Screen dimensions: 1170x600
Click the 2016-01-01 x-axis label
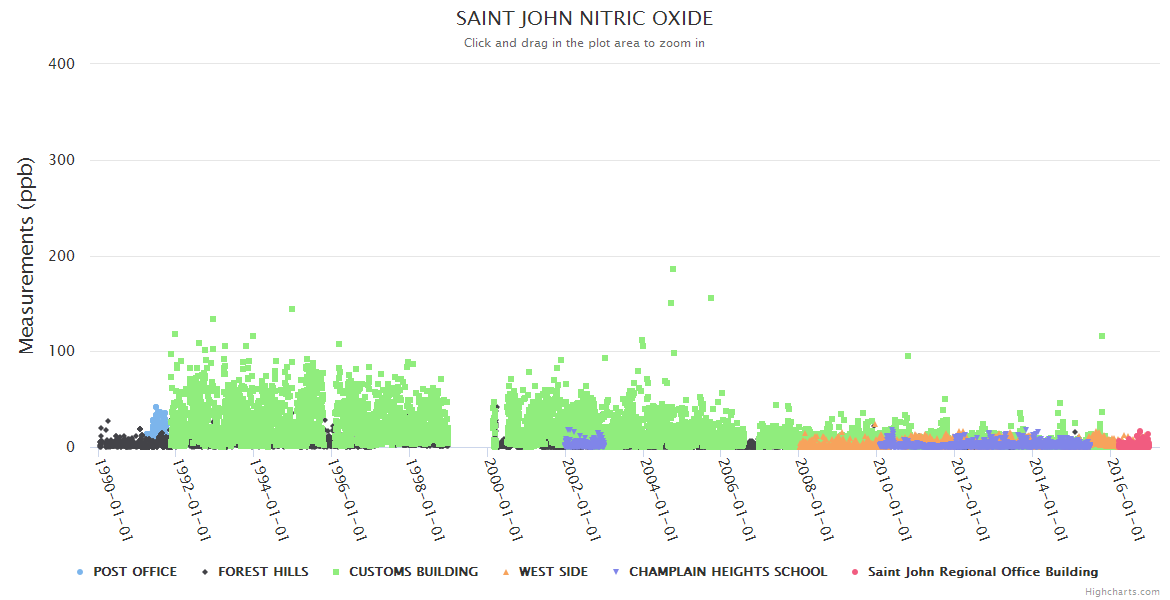[1125, 498]
